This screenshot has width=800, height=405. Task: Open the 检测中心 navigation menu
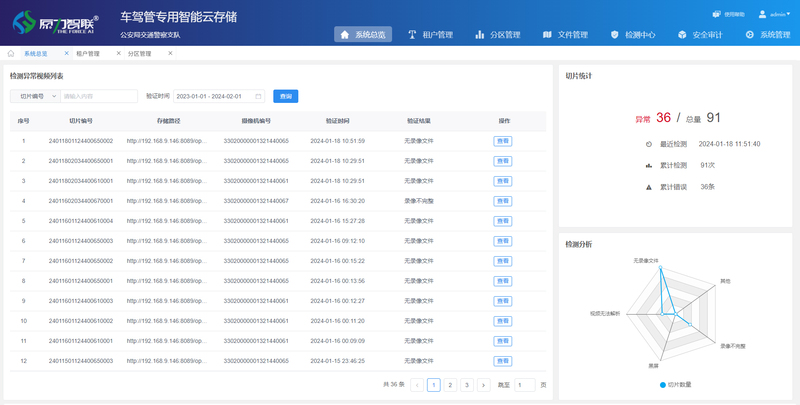point(633,35)
